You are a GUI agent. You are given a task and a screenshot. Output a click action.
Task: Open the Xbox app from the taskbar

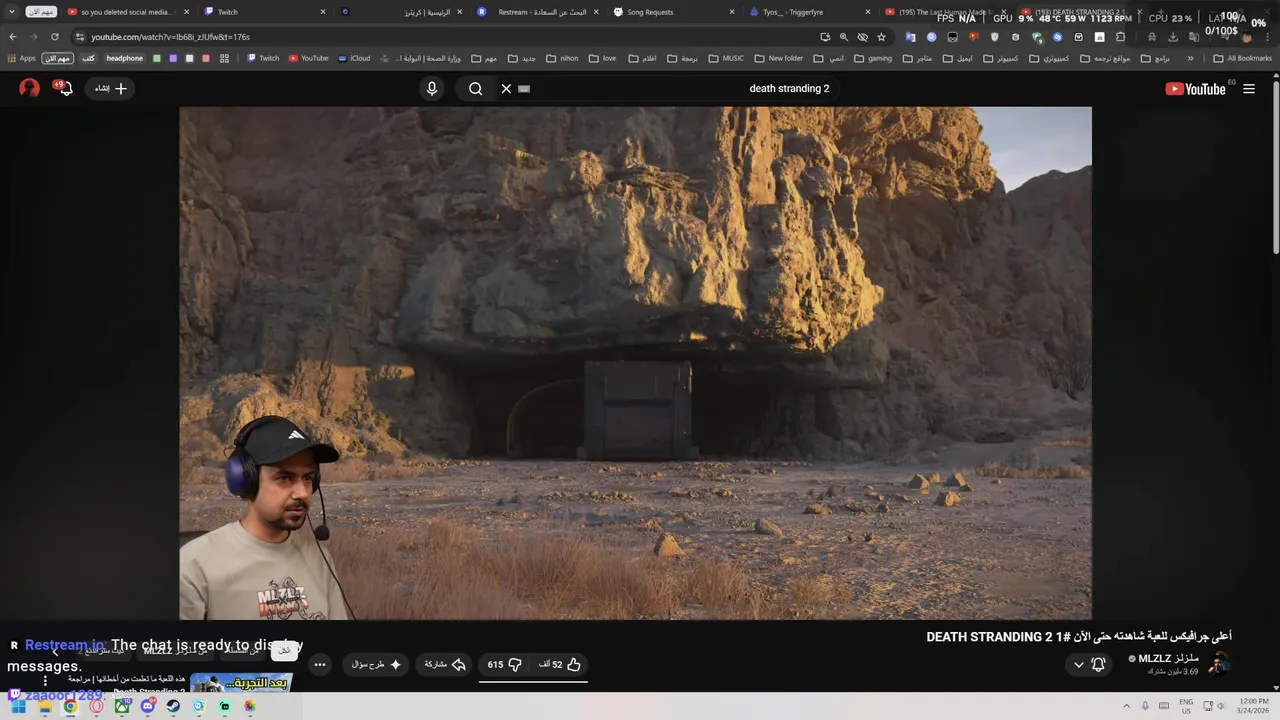pos(122,706)
